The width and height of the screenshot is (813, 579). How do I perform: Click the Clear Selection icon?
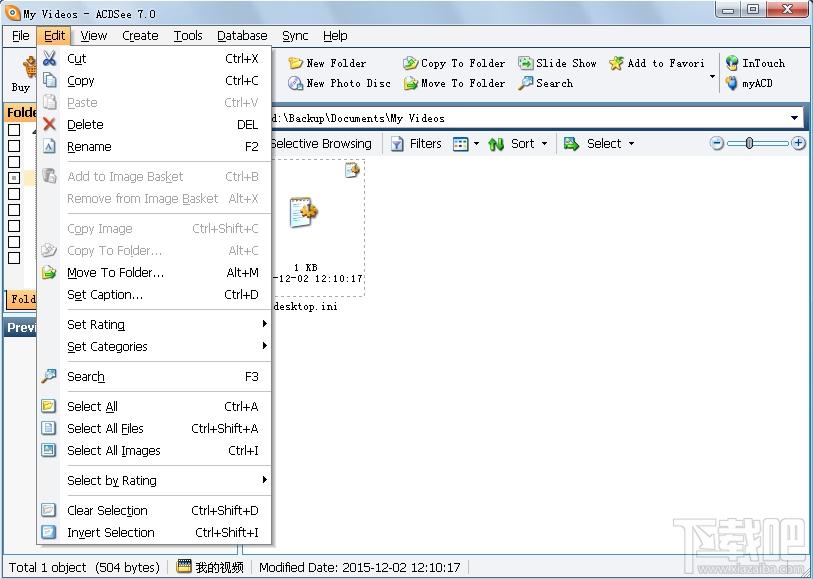[x=49, y=510]
